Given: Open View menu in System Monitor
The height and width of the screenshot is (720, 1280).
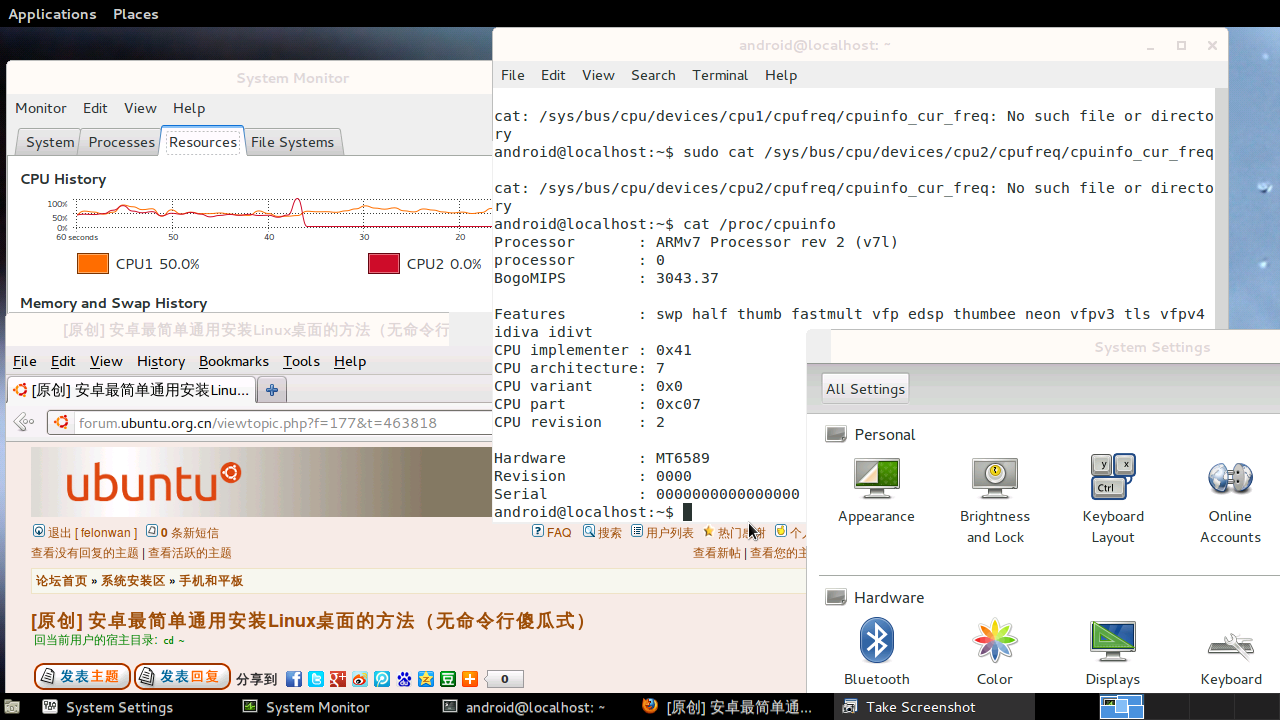Looking at the screenshot, I should coord(140,108).
